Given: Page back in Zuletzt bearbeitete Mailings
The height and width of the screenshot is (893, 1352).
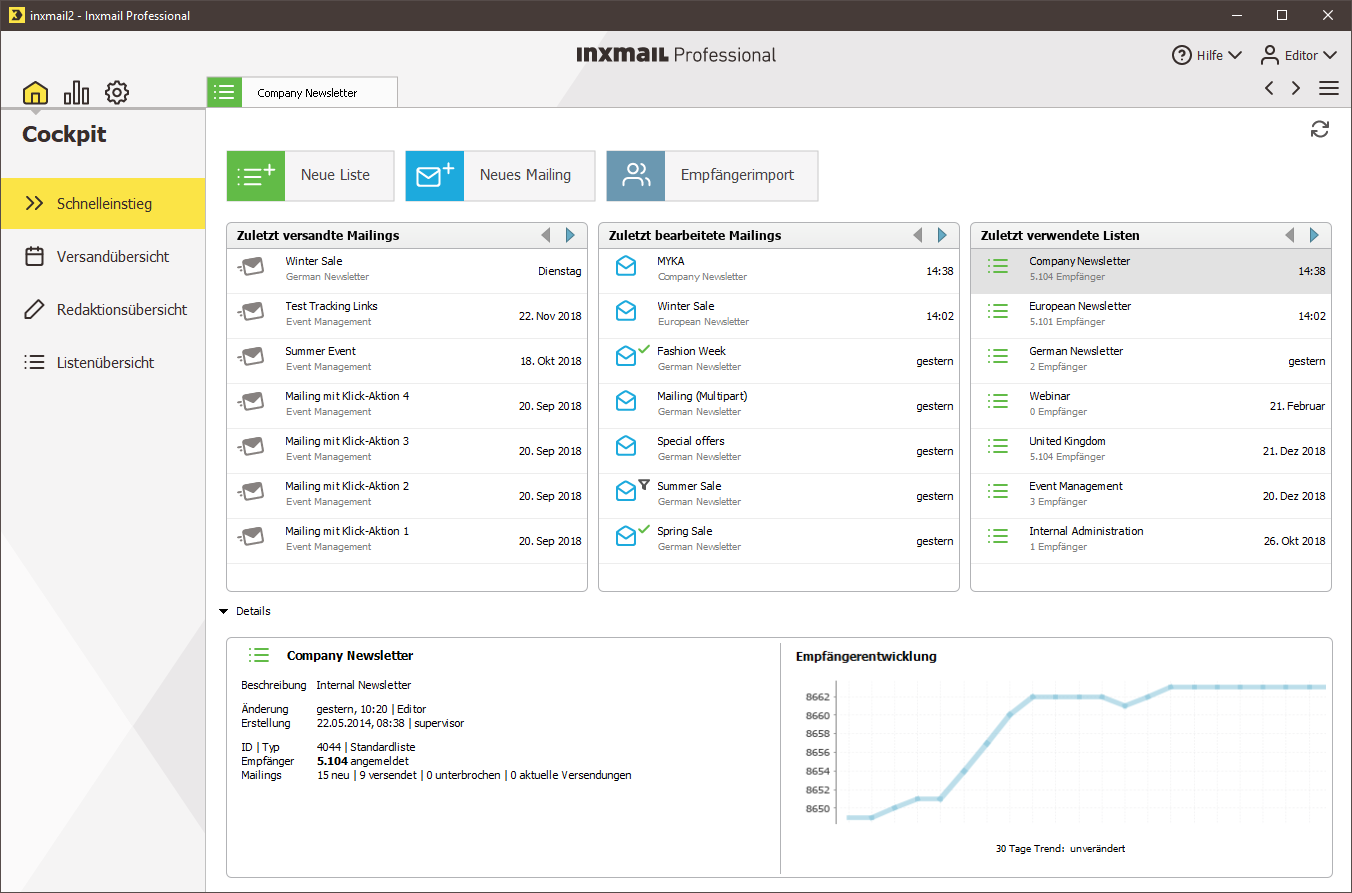Looking at the screenshot, I should click(917, 235).
